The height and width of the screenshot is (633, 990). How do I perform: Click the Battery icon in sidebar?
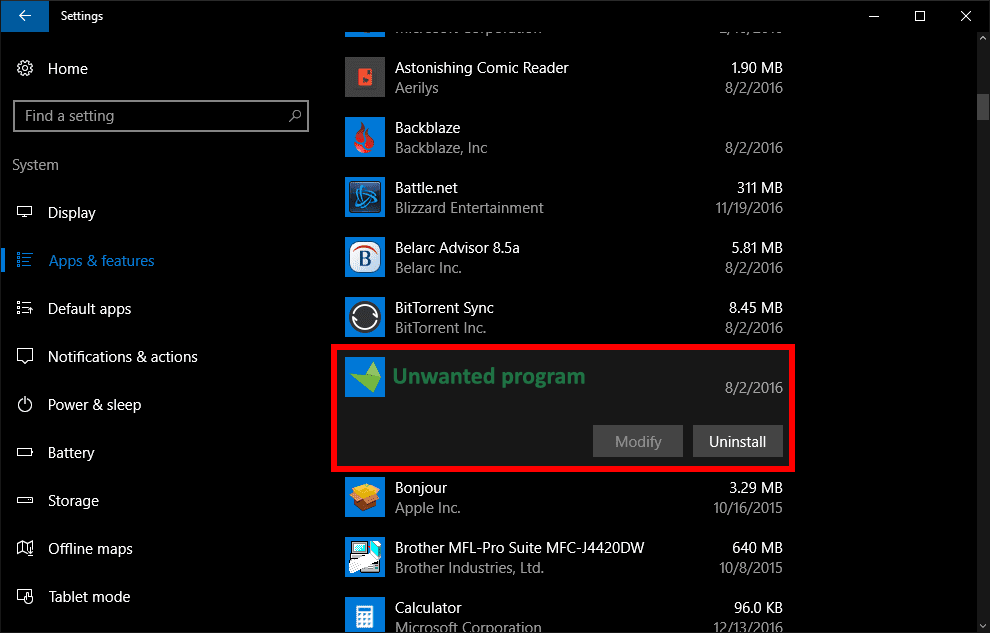(25, 452)
